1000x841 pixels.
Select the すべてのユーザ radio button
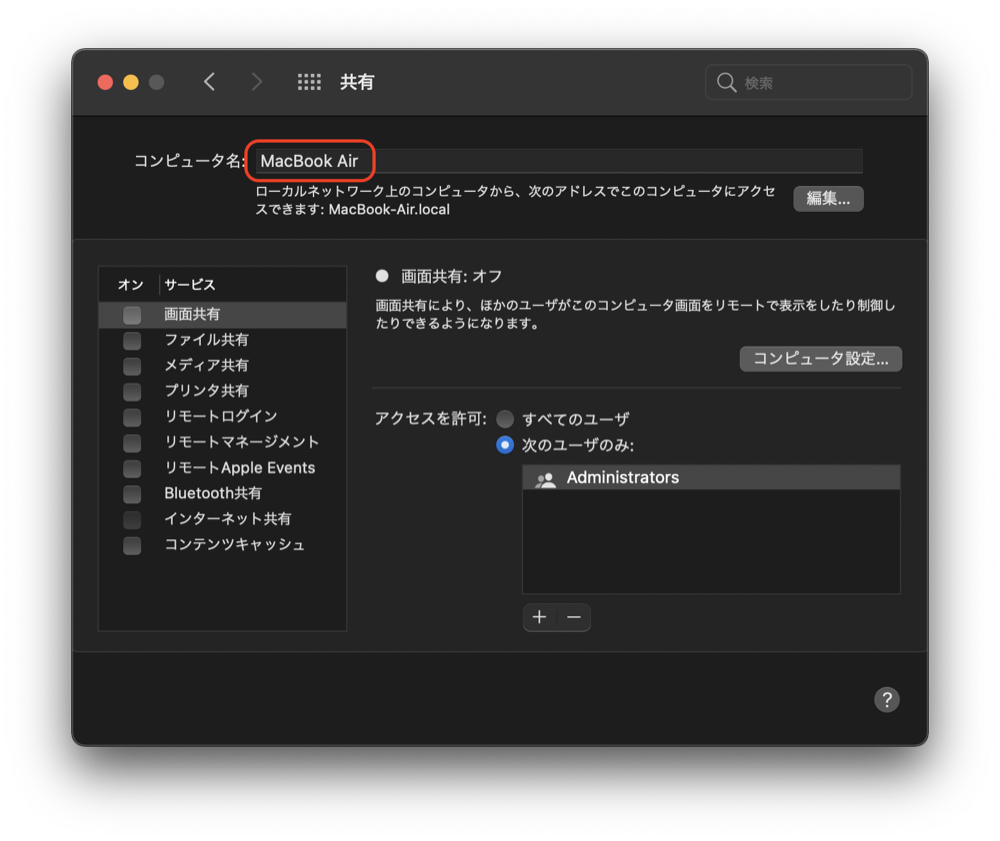click(504, 419)
